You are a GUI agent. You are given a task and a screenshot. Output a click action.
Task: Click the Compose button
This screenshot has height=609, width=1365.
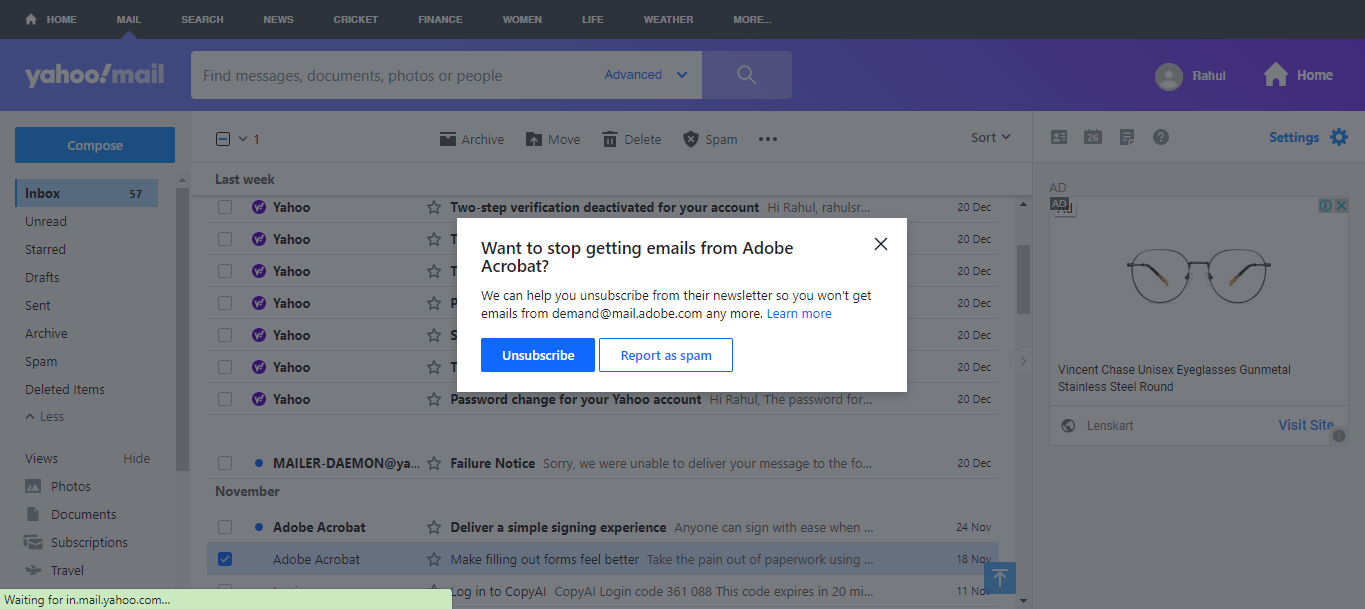coord(95,145)
